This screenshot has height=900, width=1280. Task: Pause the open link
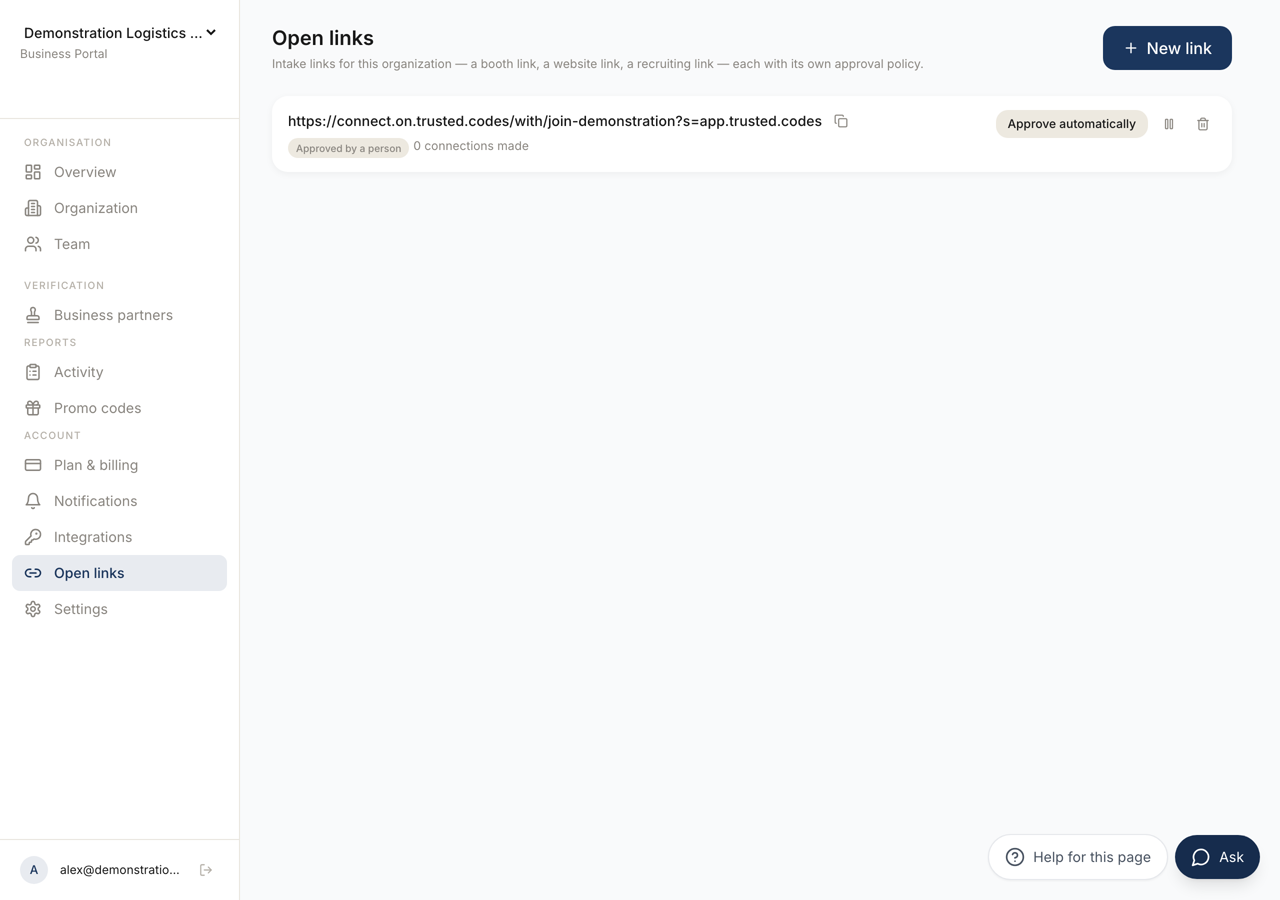coord(1169,124)
